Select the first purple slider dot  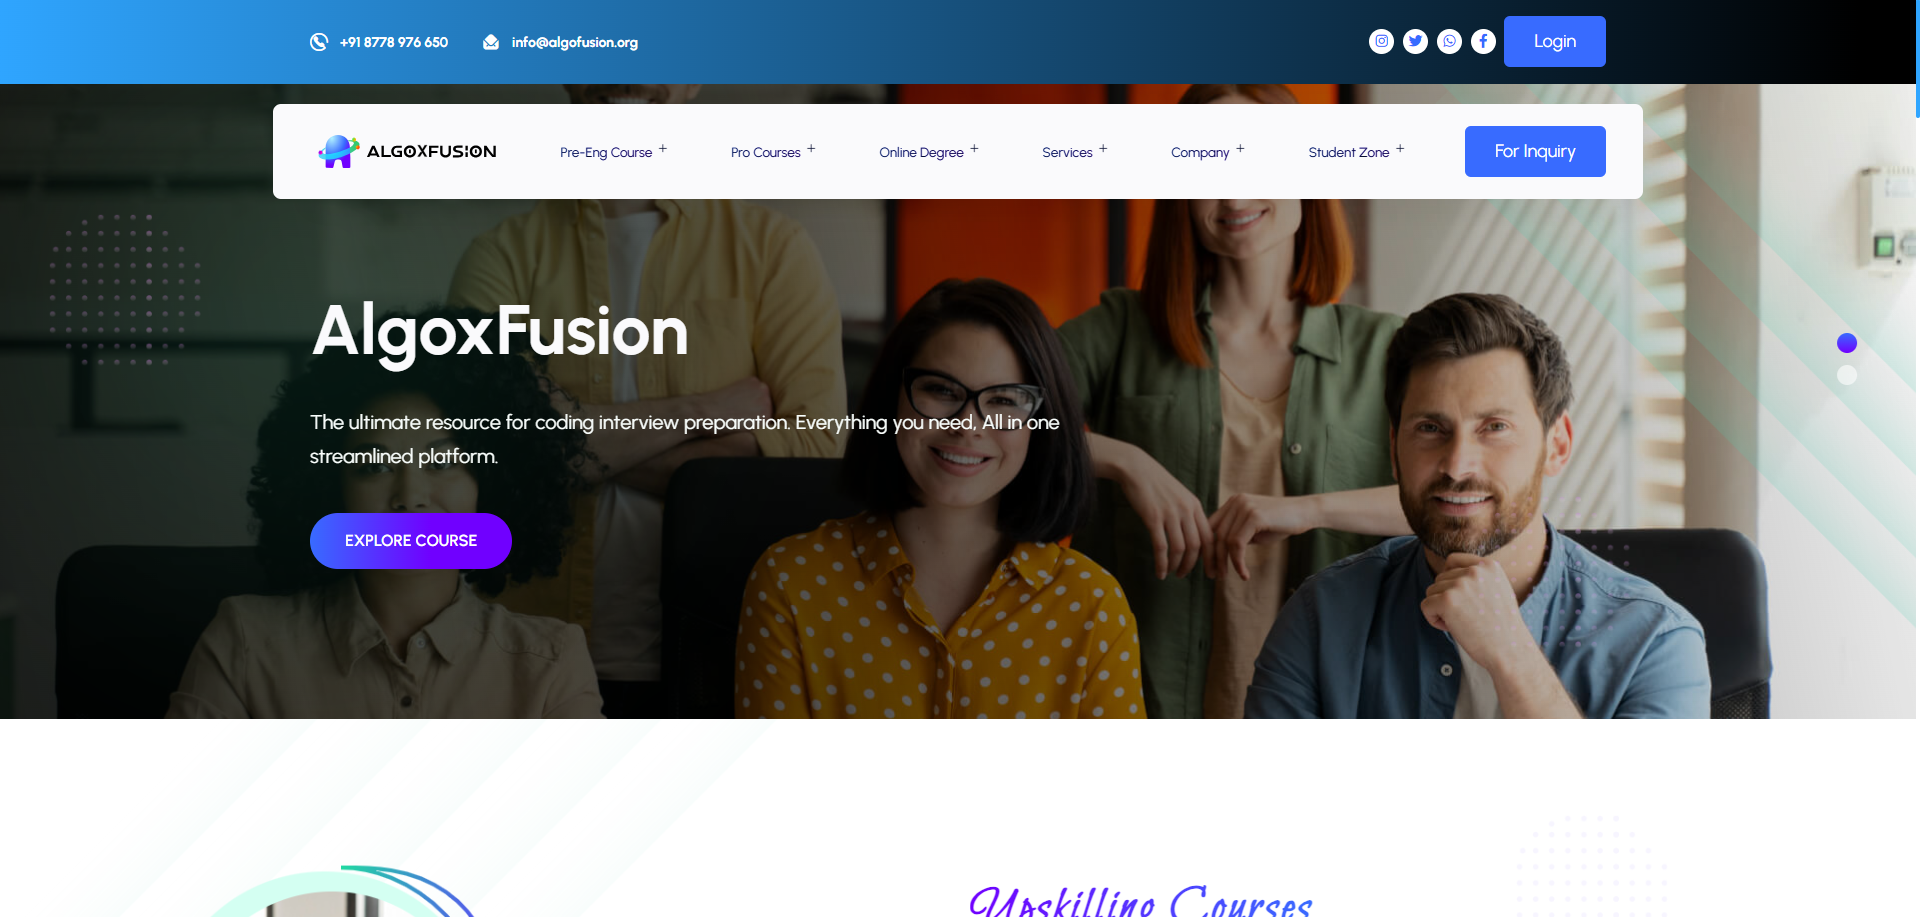click(x=1847, y=343)
